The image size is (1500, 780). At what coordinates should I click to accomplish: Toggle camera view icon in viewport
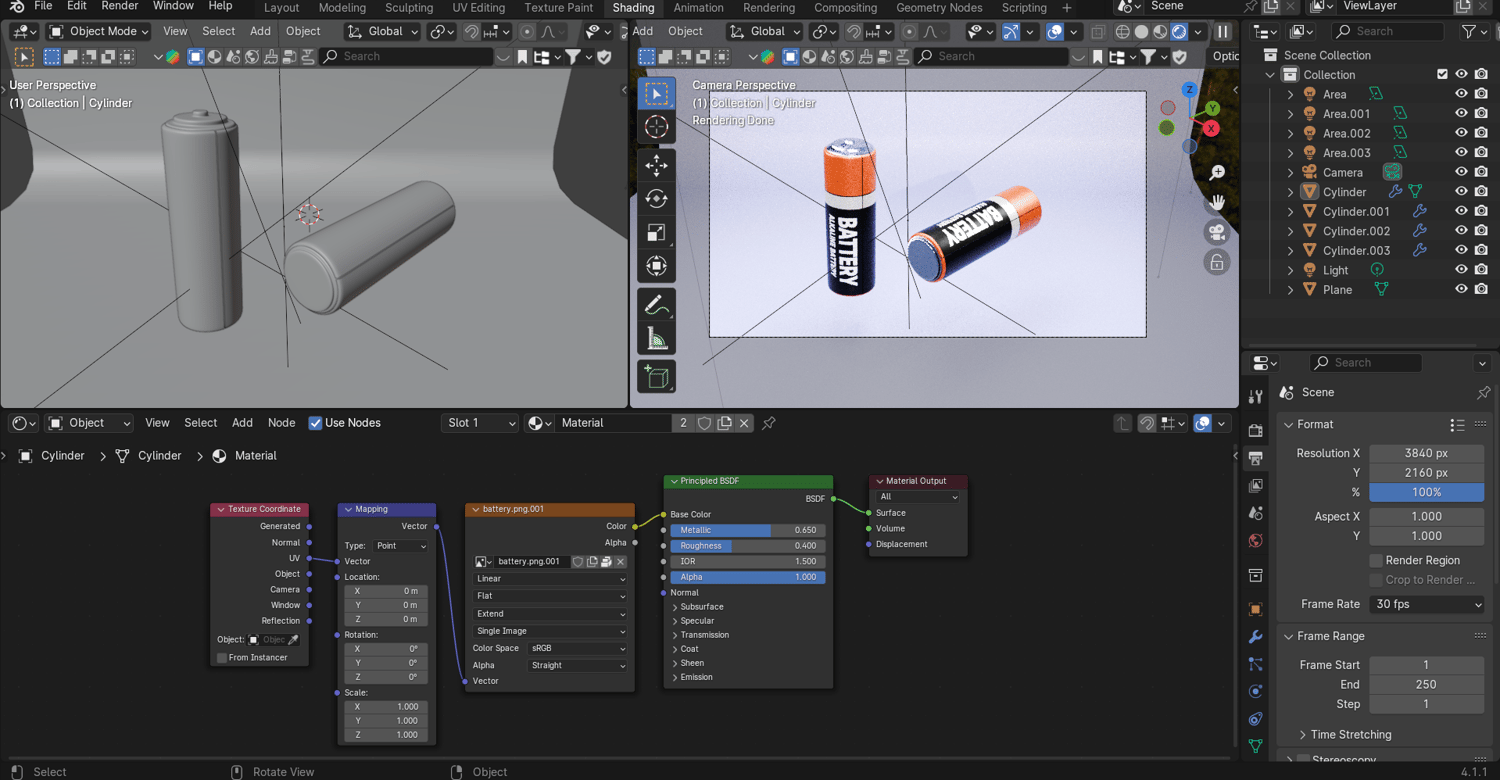point(1216,232)
